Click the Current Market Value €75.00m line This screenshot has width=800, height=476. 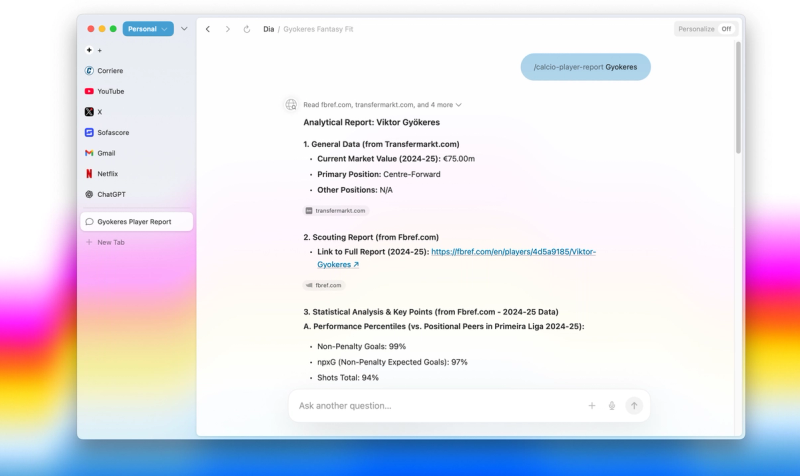396,159
